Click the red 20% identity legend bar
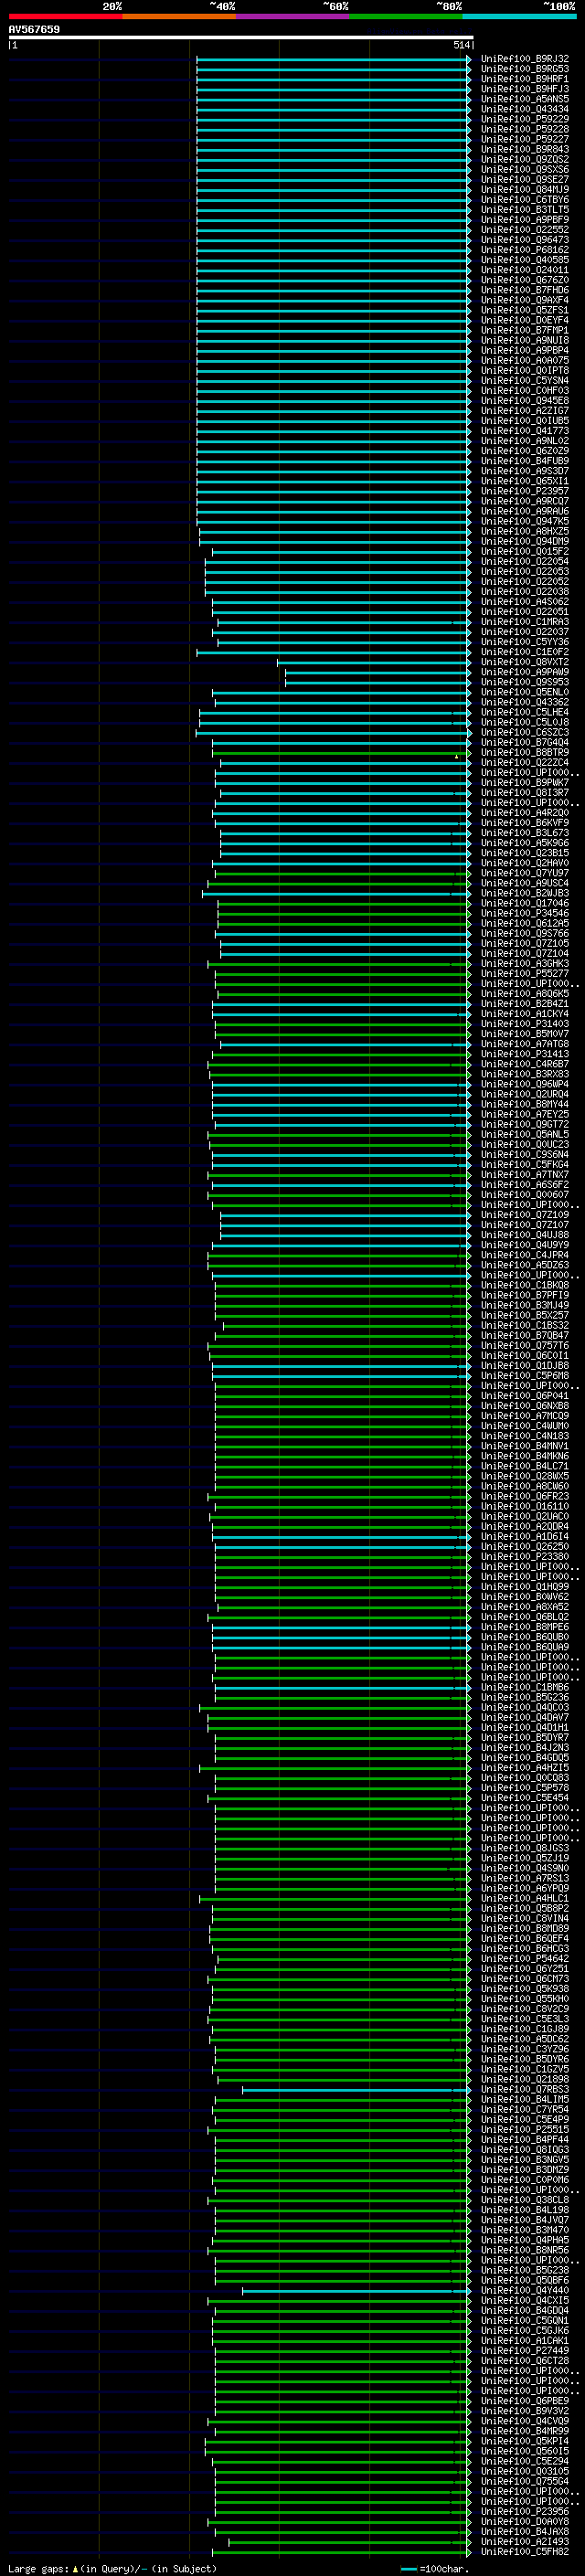 [65, 16]
